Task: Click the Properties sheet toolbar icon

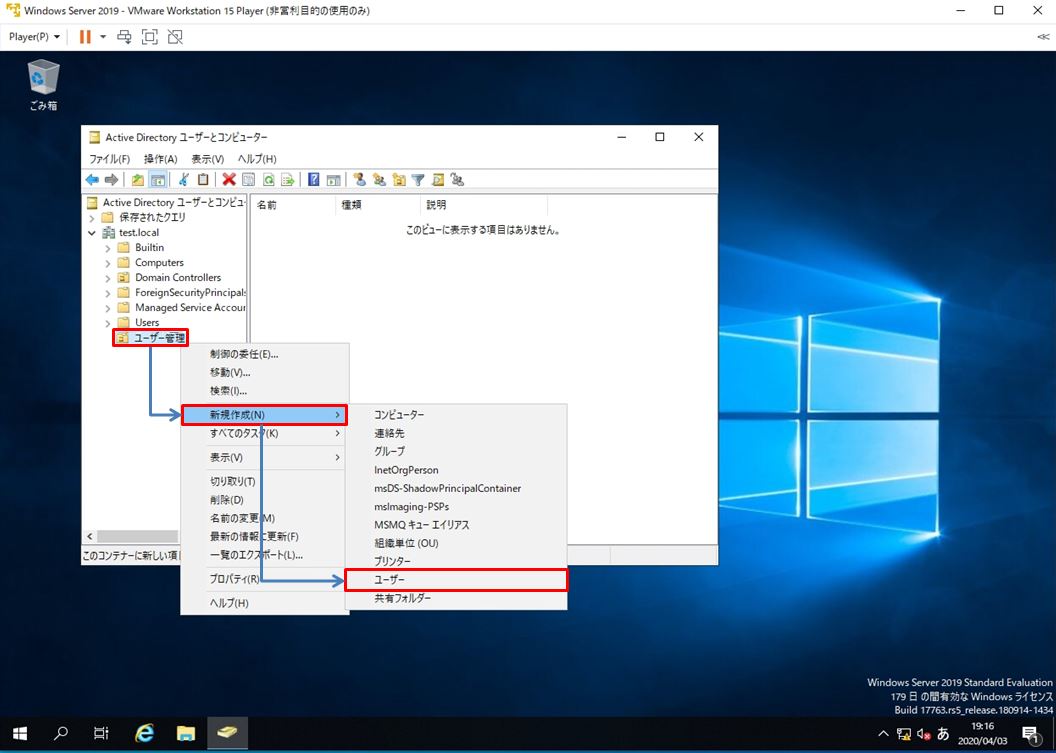Action: click(x=249, y=180)
